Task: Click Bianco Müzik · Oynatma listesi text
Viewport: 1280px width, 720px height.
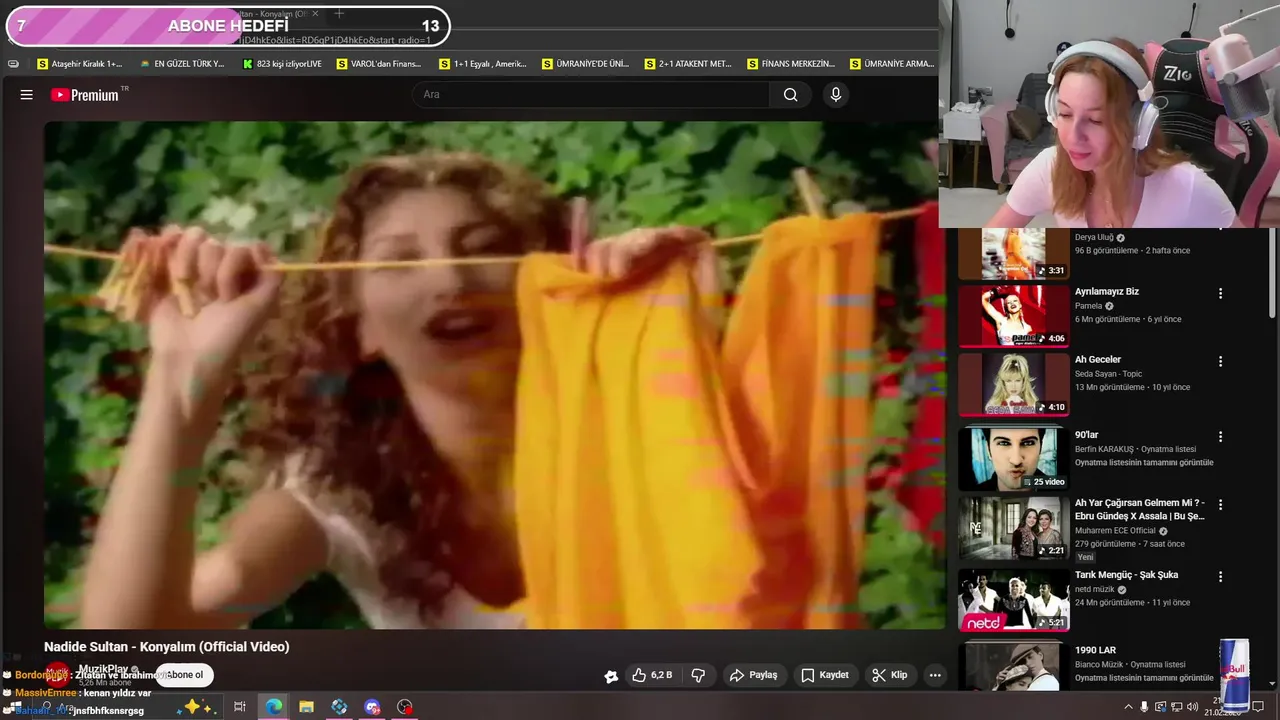Action: [1130, 664]
